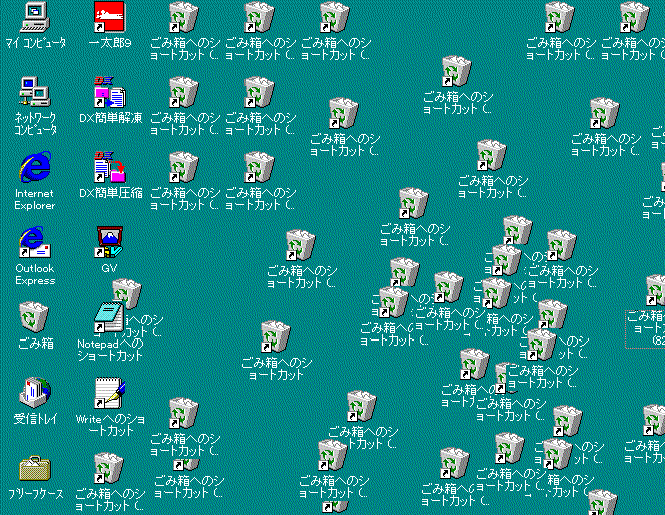
Task: Select the ごみ箱 recycle bin icon
Action: click(x=34, y=317)
